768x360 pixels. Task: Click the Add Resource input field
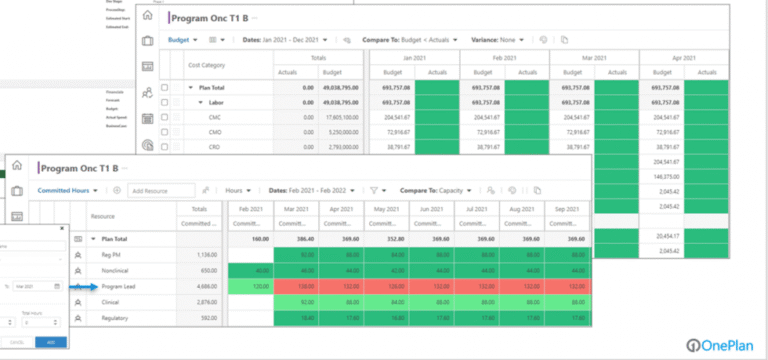tap(161, 191)
